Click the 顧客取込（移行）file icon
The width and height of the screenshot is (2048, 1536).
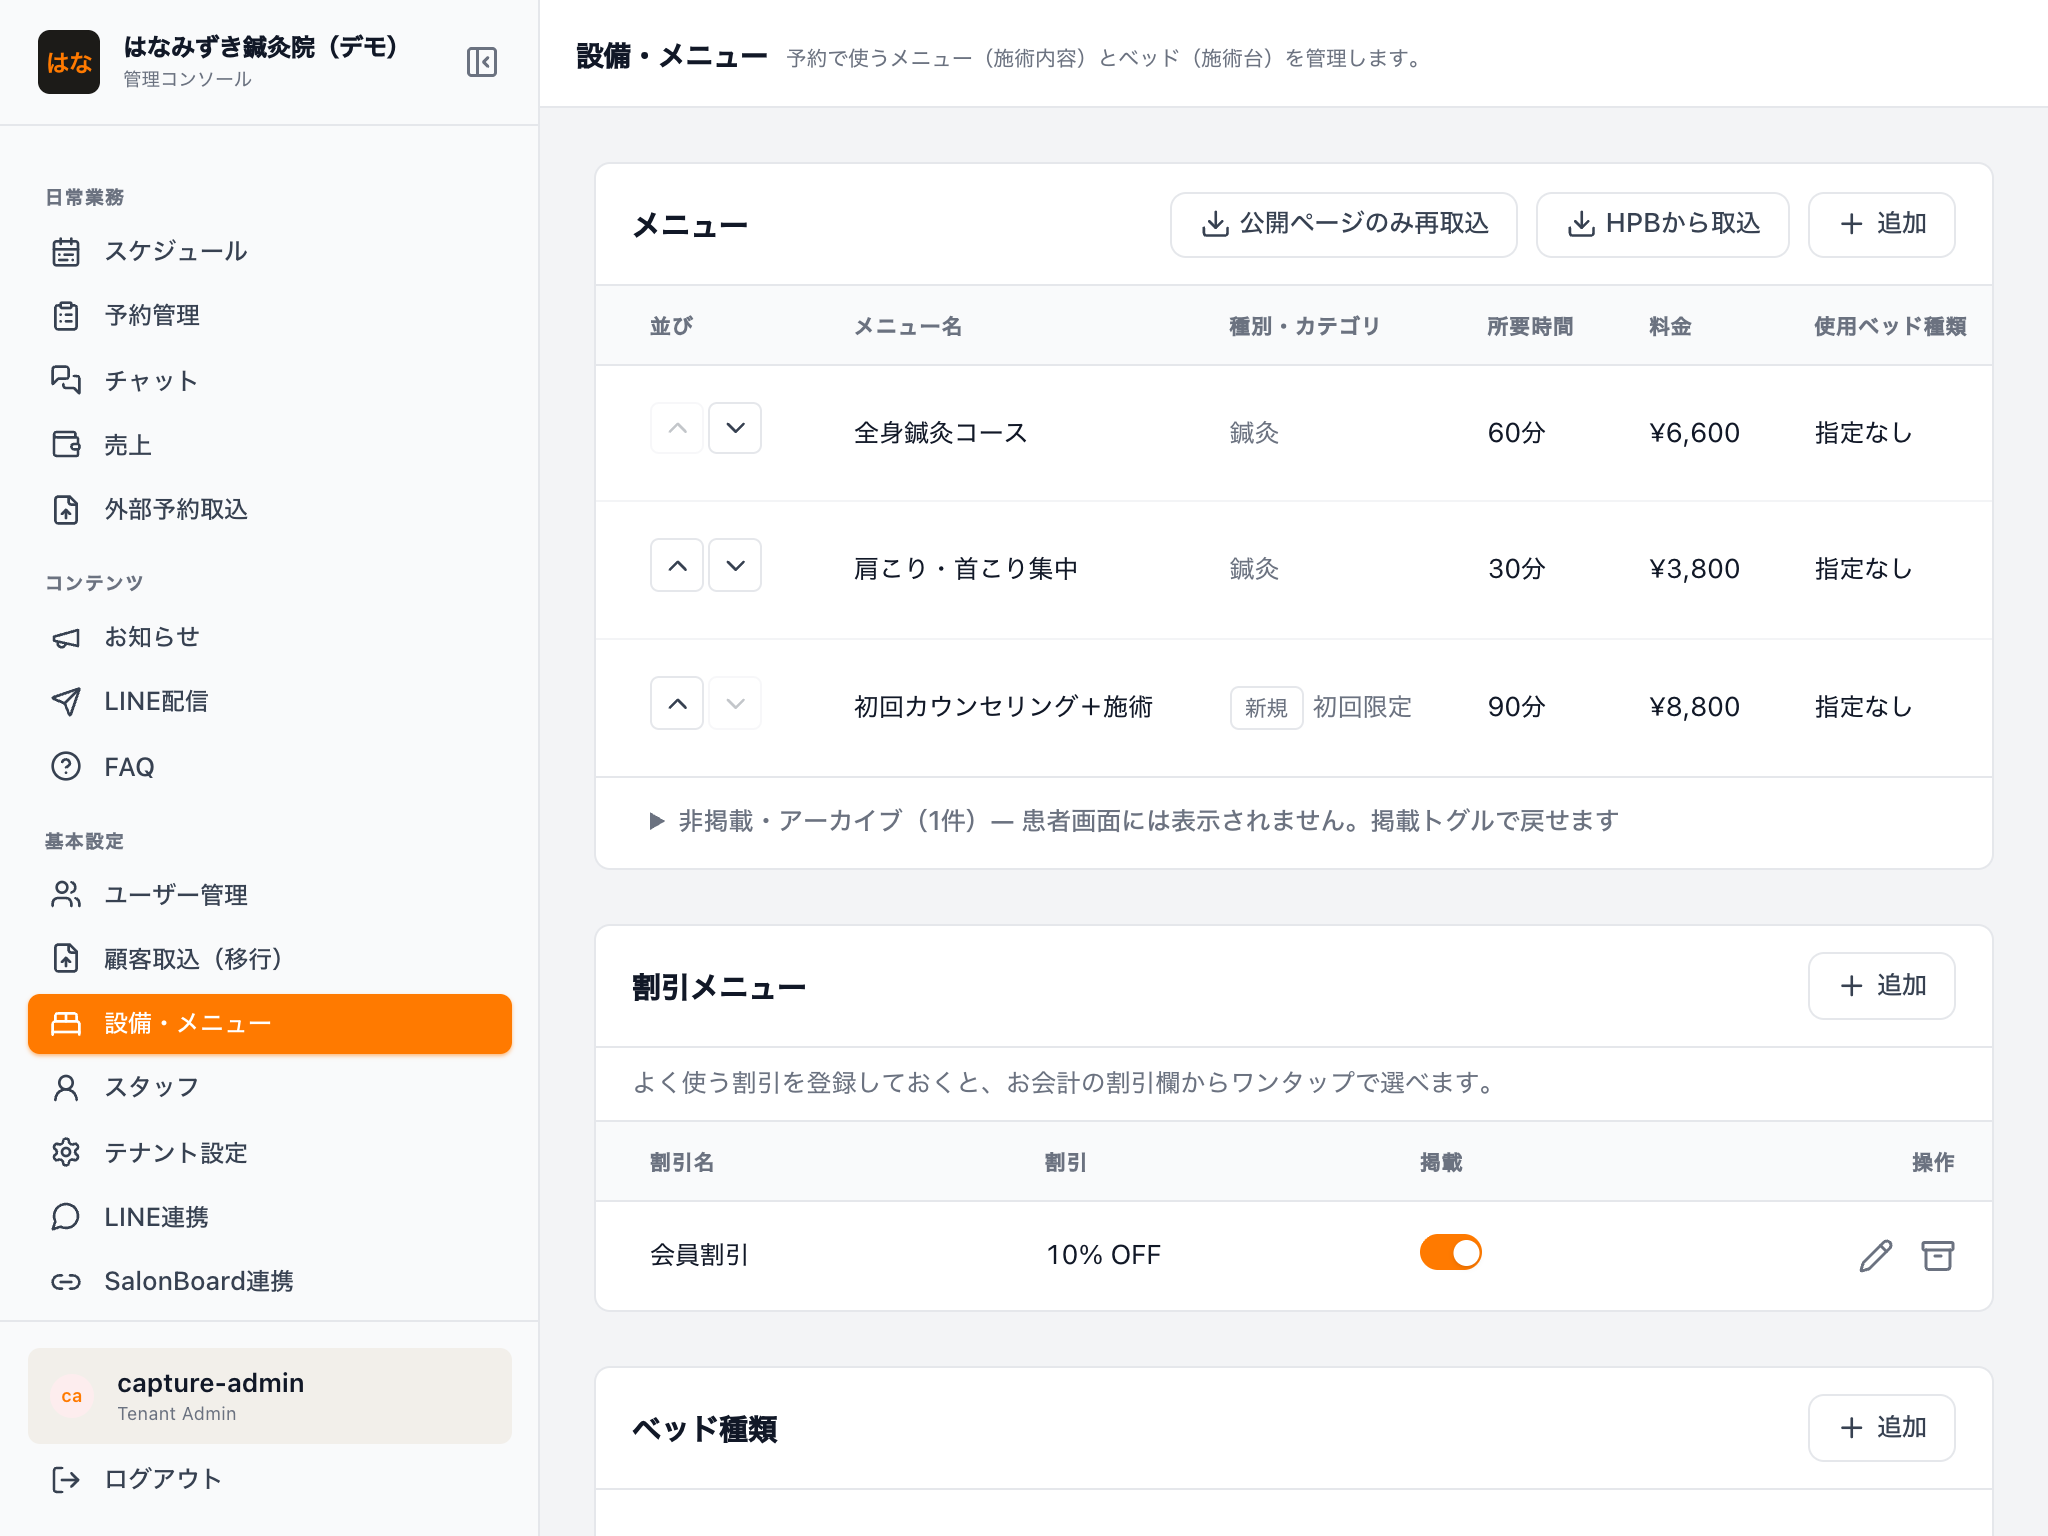(x=66, y=958)
